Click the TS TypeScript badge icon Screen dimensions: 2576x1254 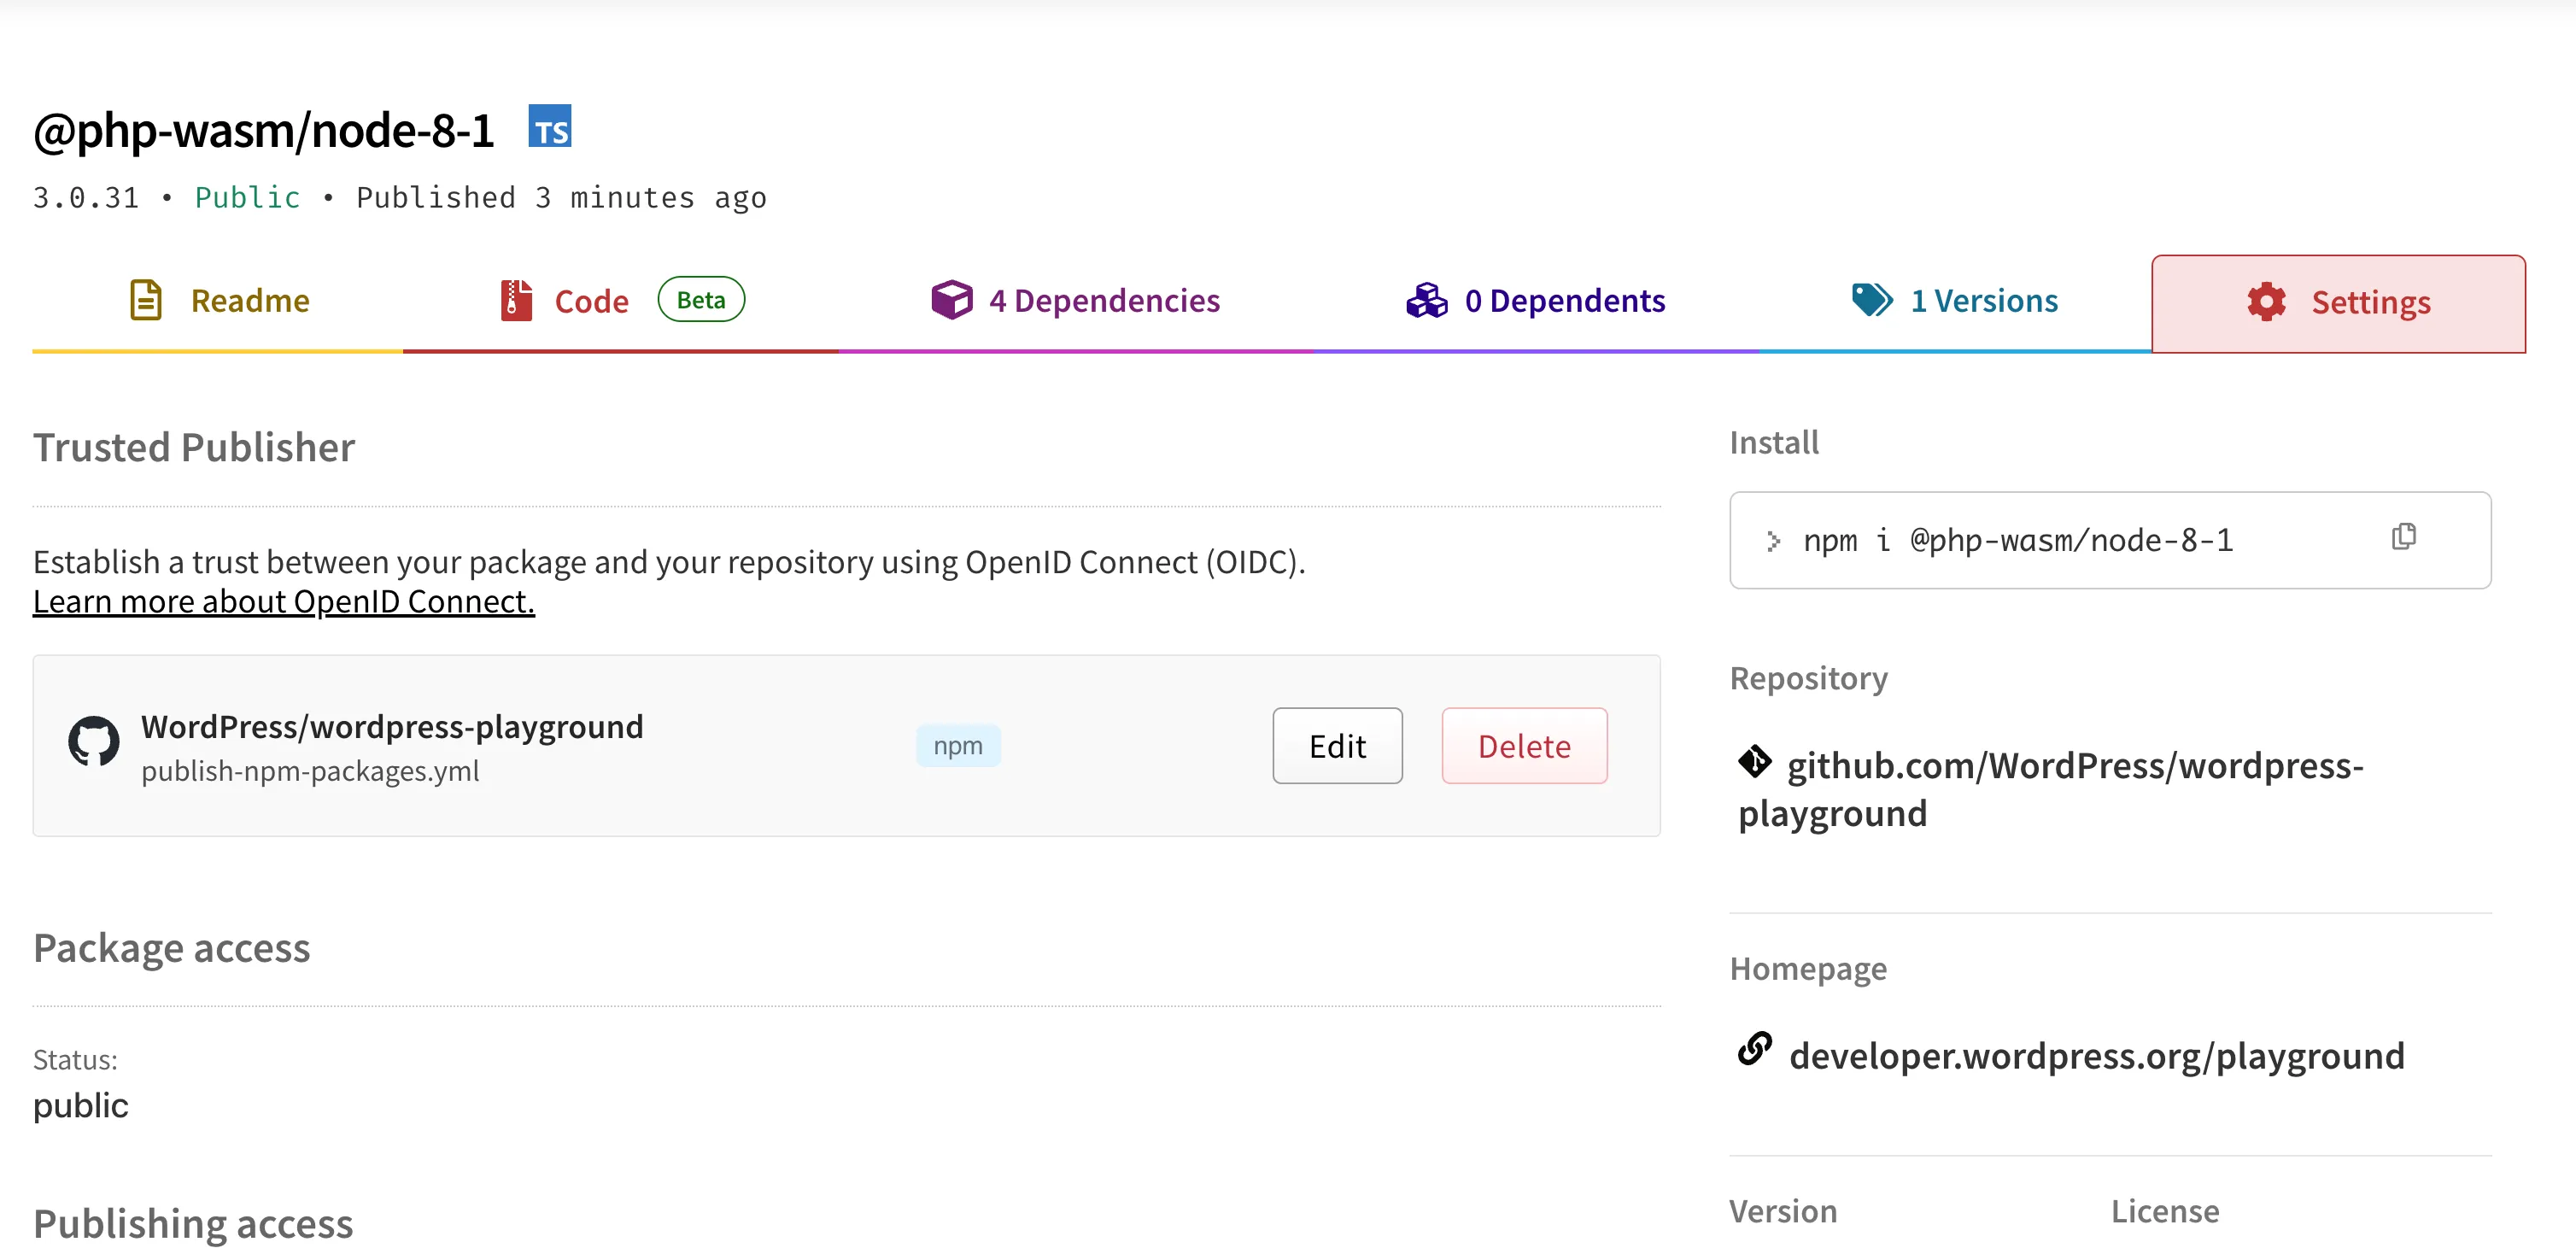point(550,128)
